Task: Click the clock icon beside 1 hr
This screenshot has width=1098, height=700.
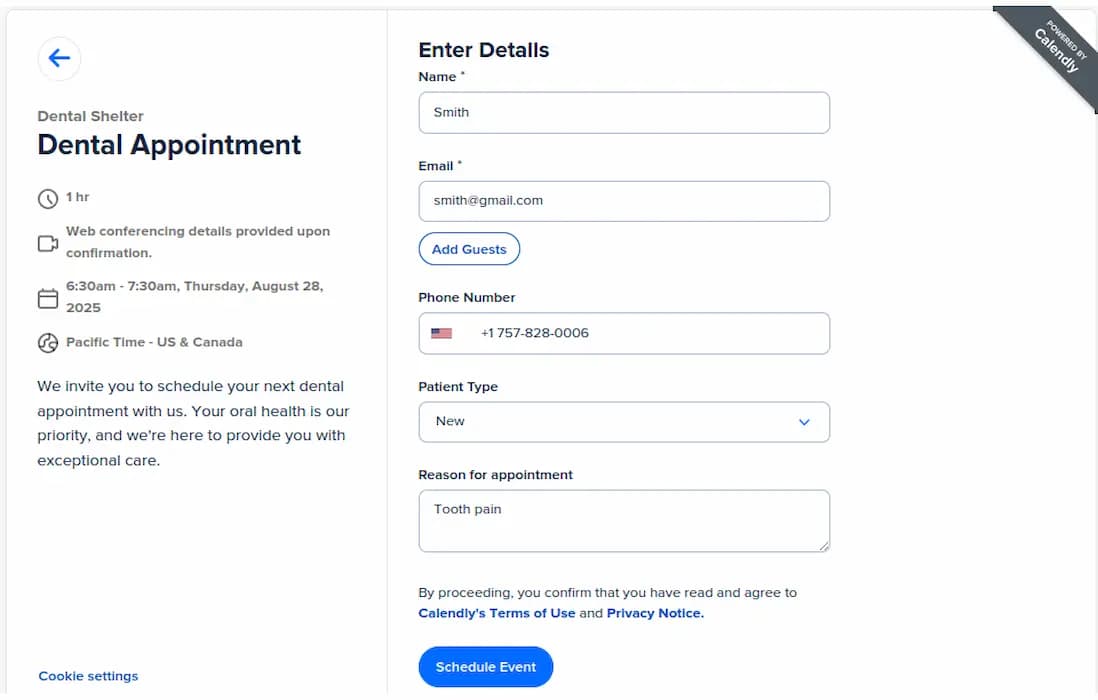Action: pos(48,199)
